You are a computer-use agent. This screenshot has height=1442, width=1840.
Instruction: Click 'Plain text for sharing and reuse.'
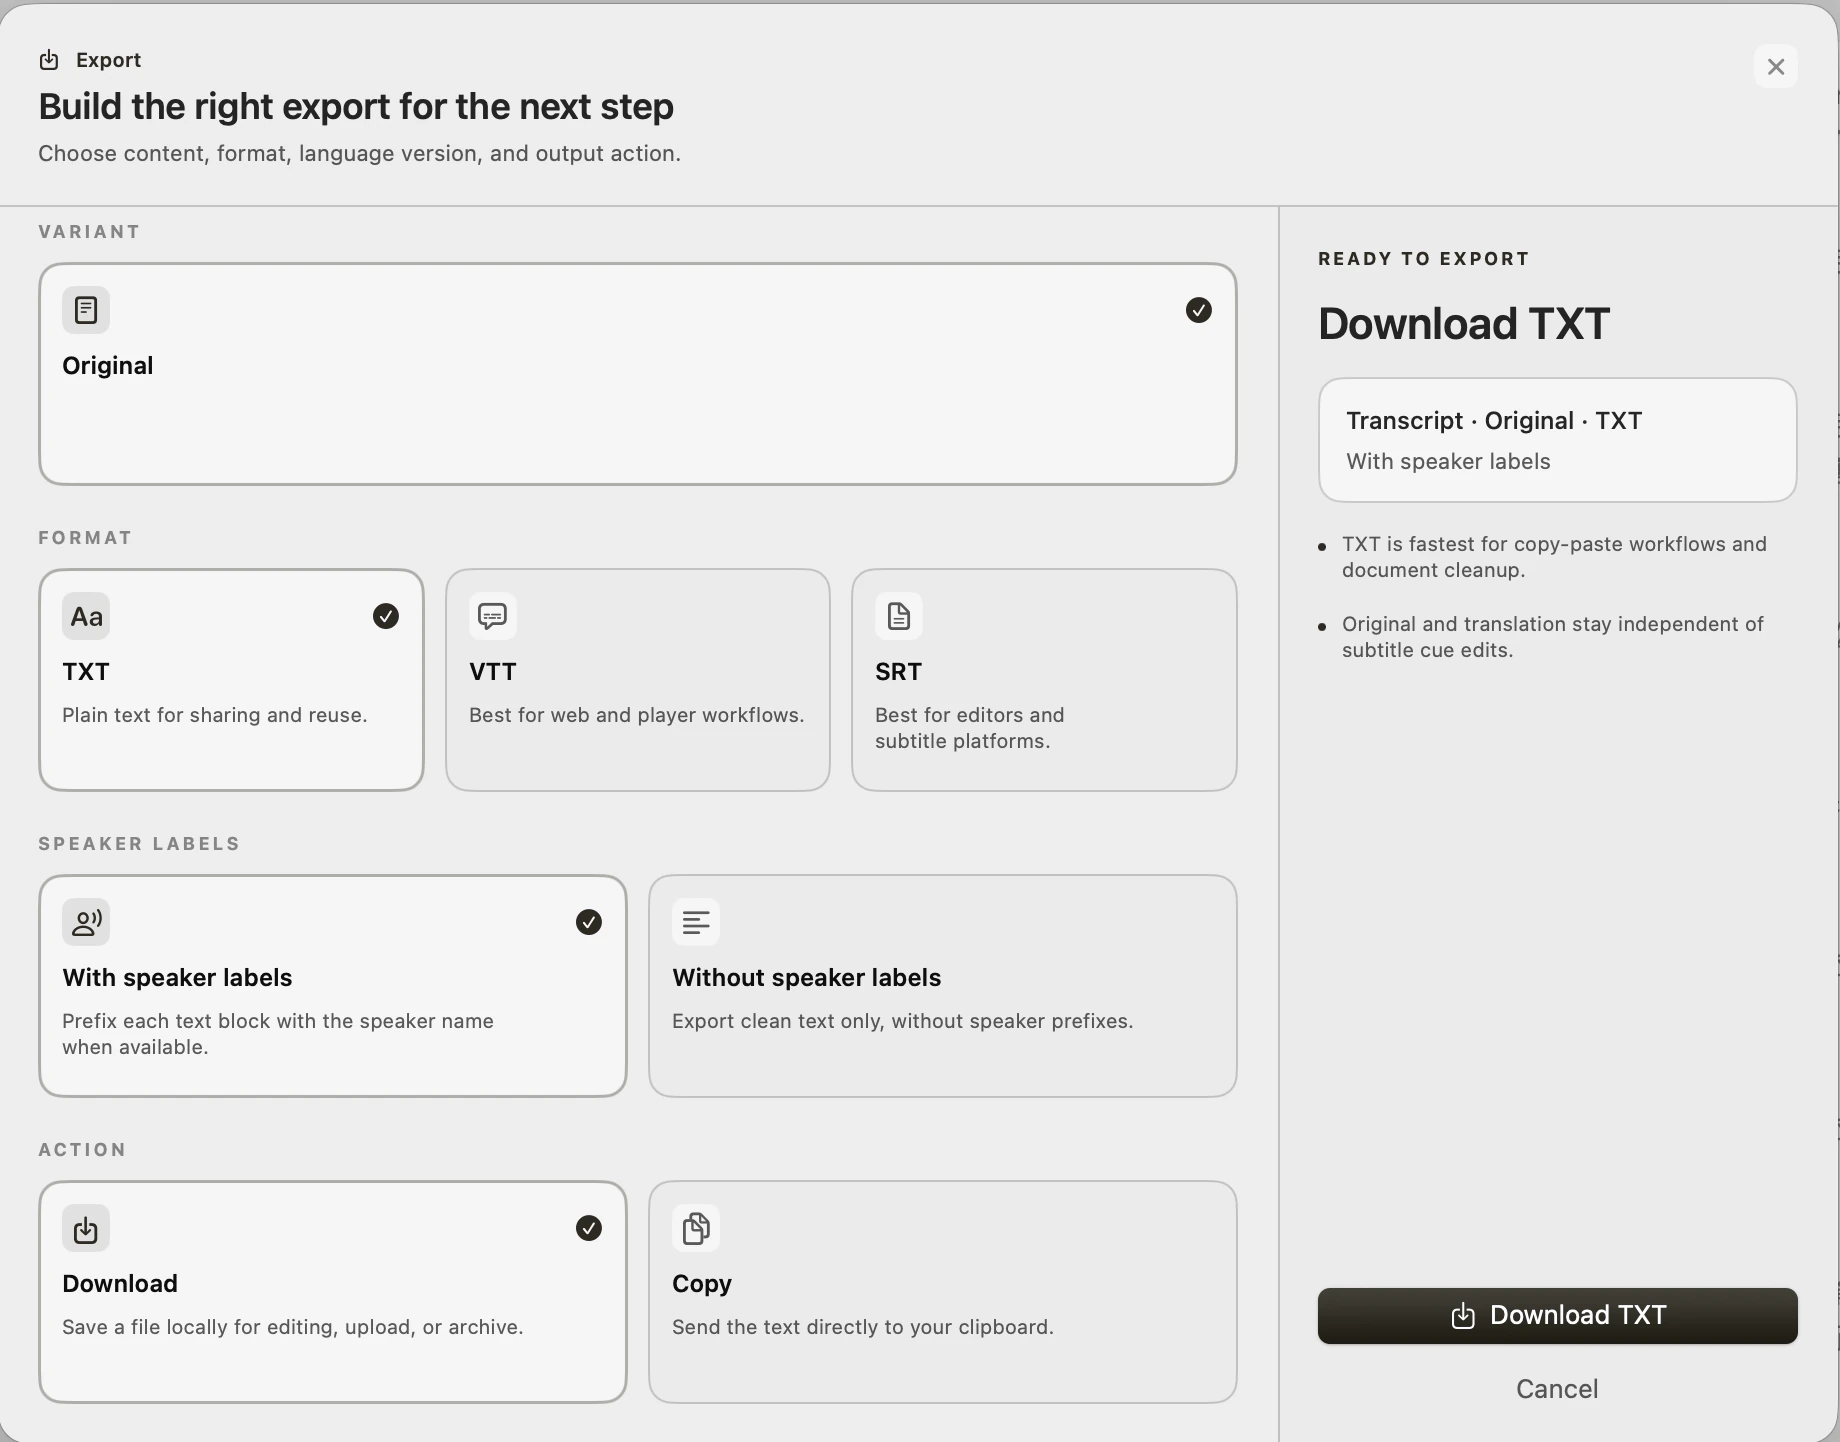click(x=215, y=715)
